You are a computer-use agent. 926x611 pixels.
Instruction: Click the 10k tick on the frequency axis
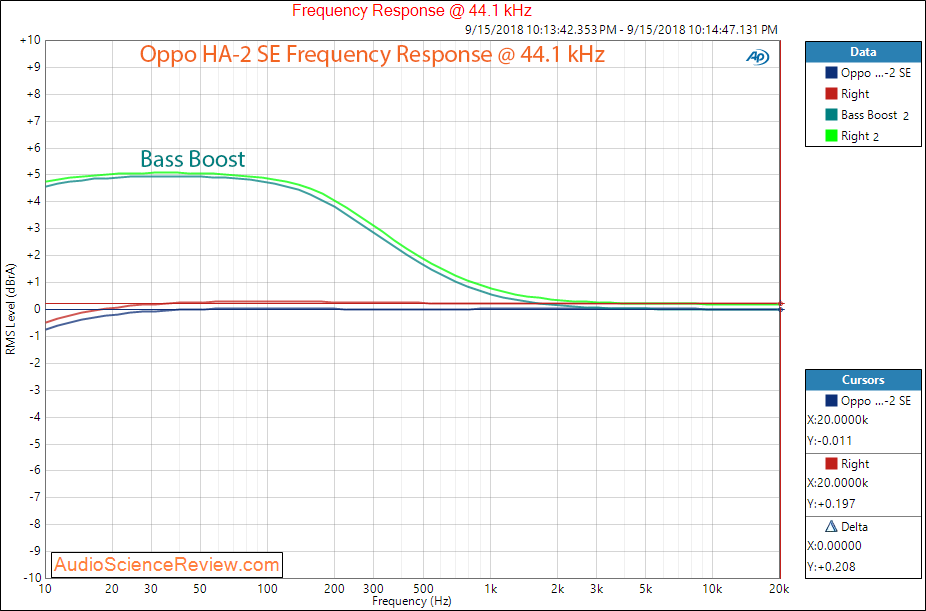(x=712, y=589)
